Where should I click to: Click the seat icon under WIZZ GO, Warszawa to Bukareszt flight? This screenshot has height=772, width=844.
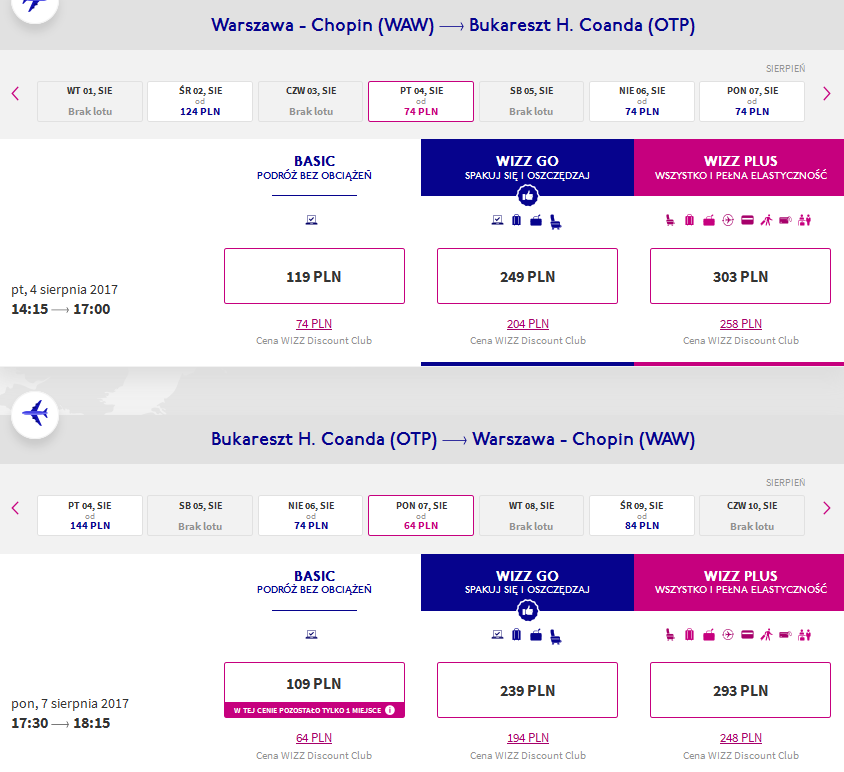click(555, 221)
